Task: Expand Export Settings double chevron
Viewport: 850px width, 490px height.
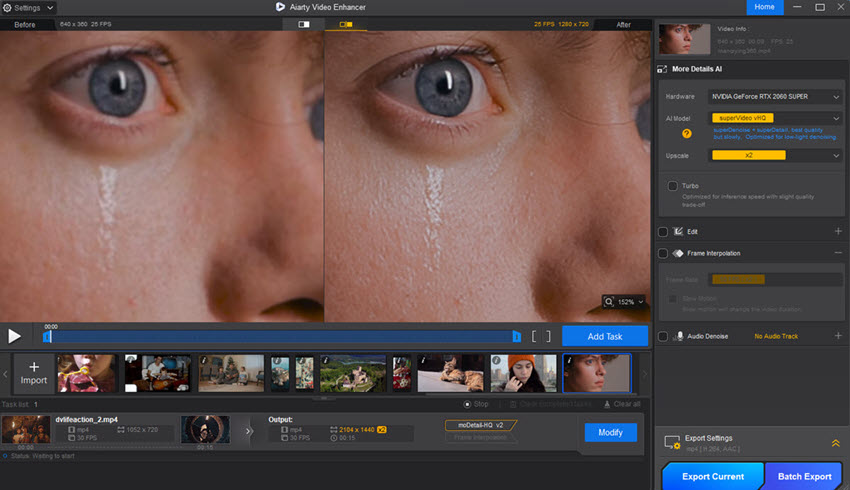Action: (x=835, y=443)
